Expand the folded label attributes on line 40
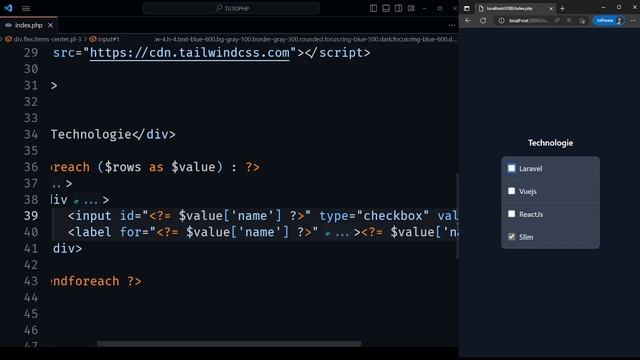 (337, 233)
